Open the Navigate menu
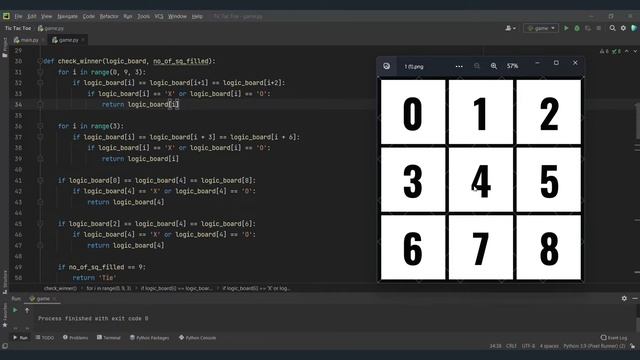This screenshot has width=640, height=360. click(67, 16)
